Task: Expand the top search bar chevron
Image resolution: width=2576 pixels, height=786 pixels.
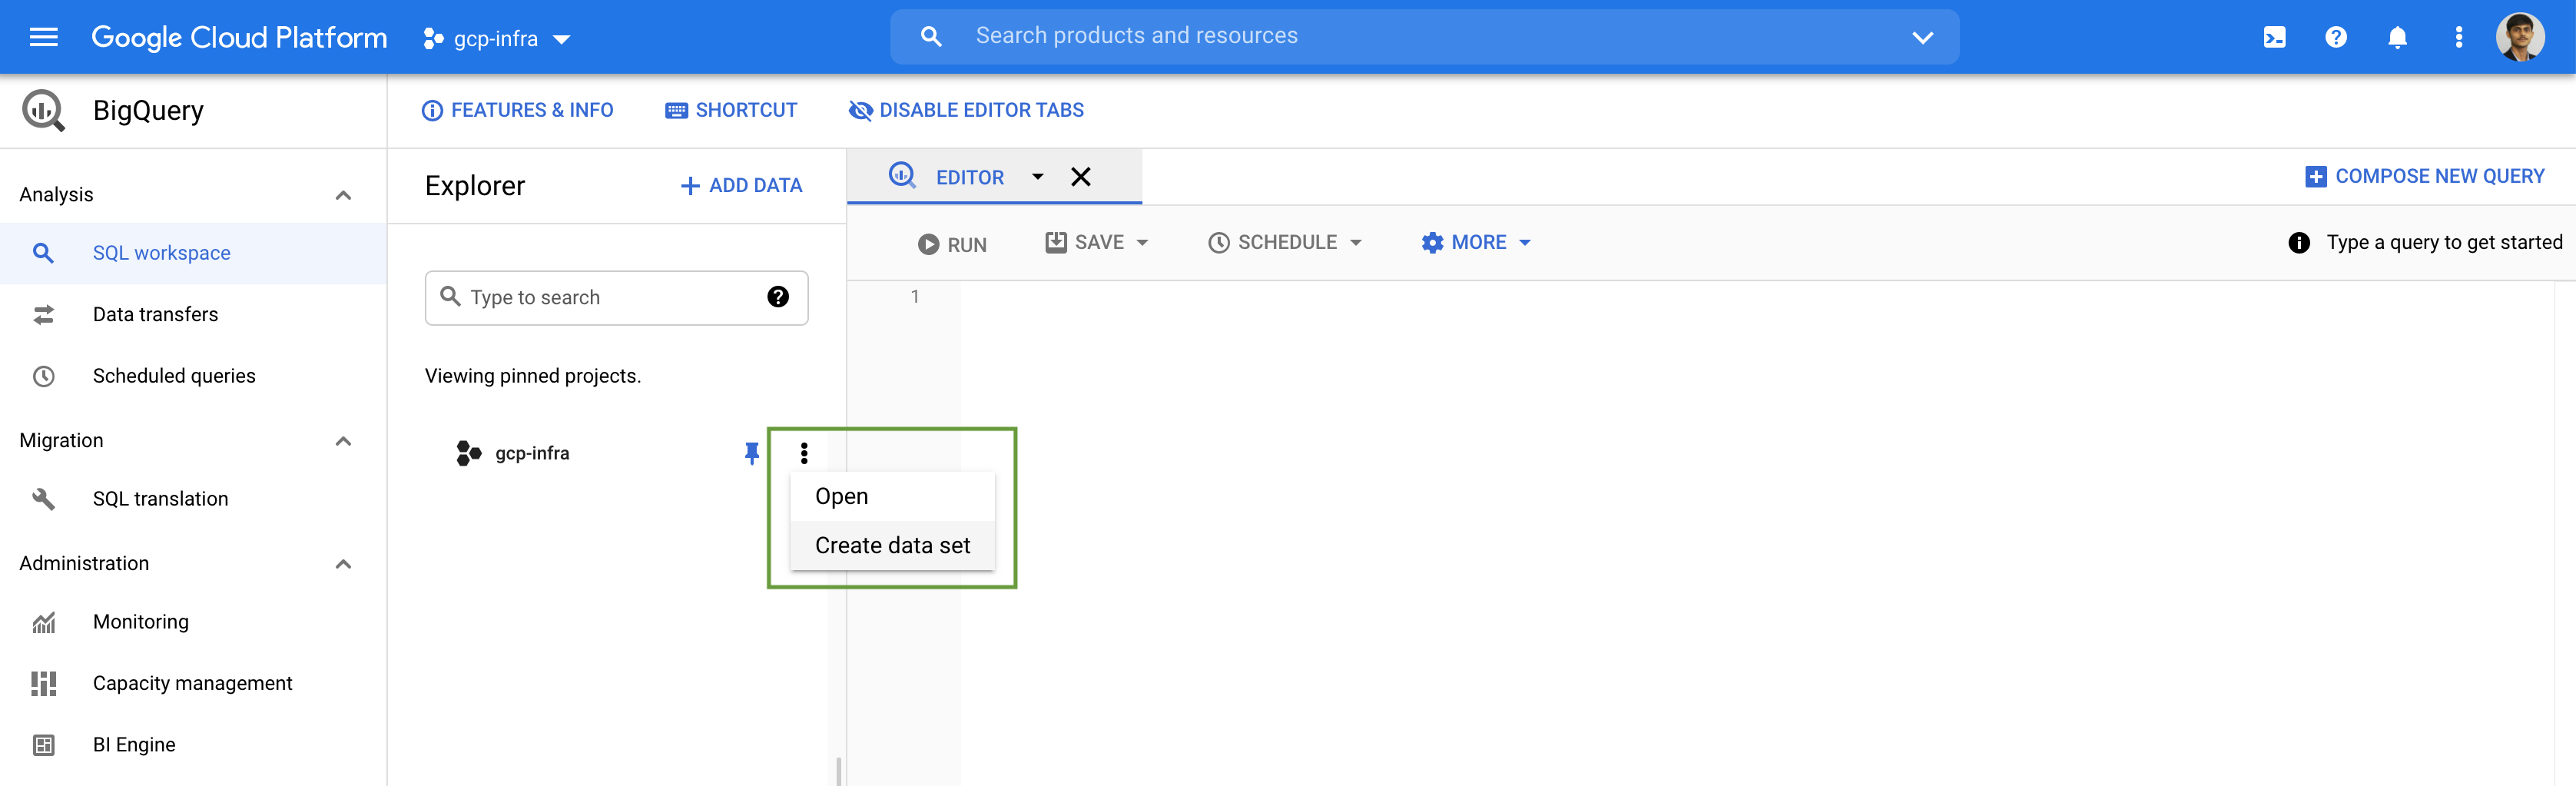Action: [x=1922, y=37]
